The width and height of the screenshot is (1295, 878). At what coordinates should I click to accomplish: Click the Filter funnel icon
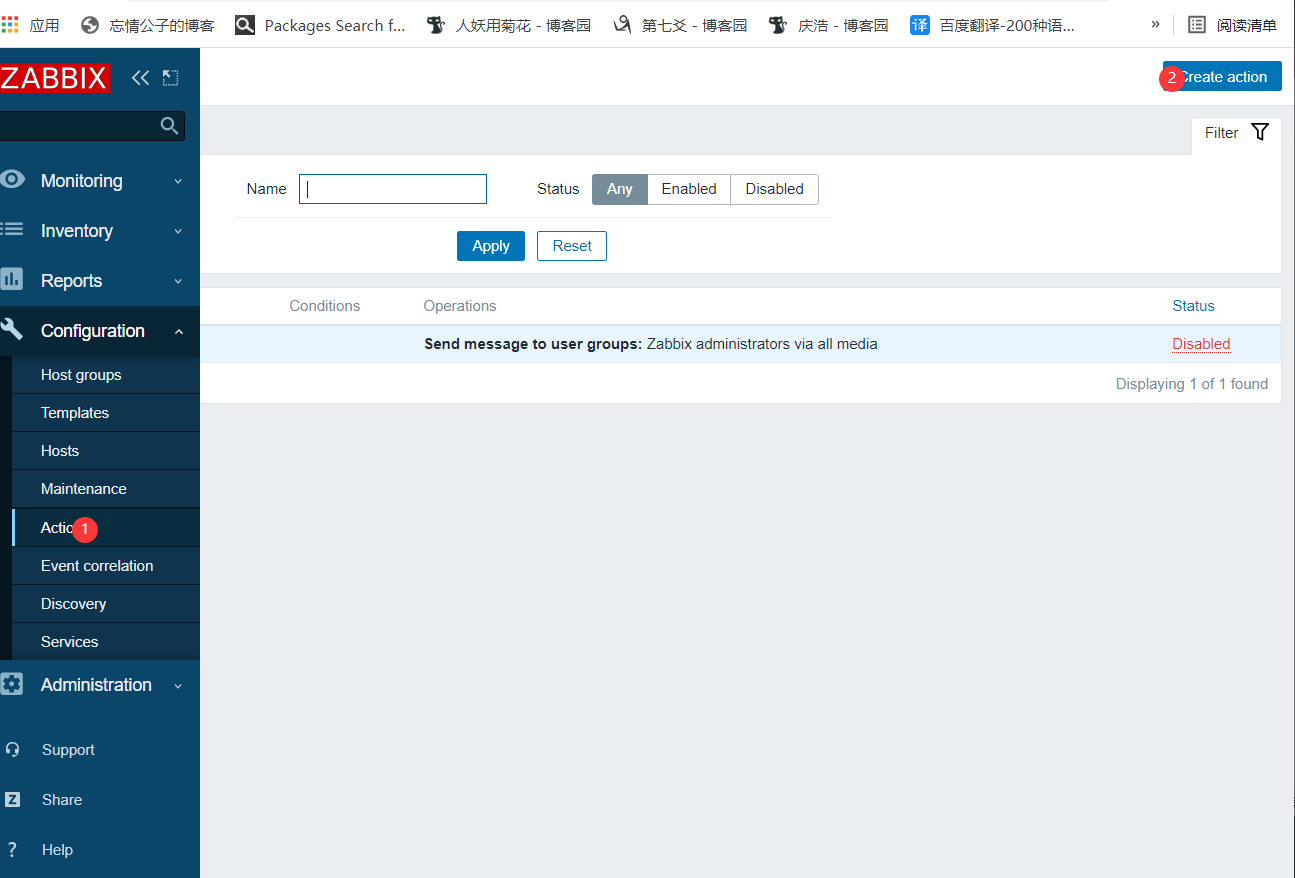coord(1260,132)
